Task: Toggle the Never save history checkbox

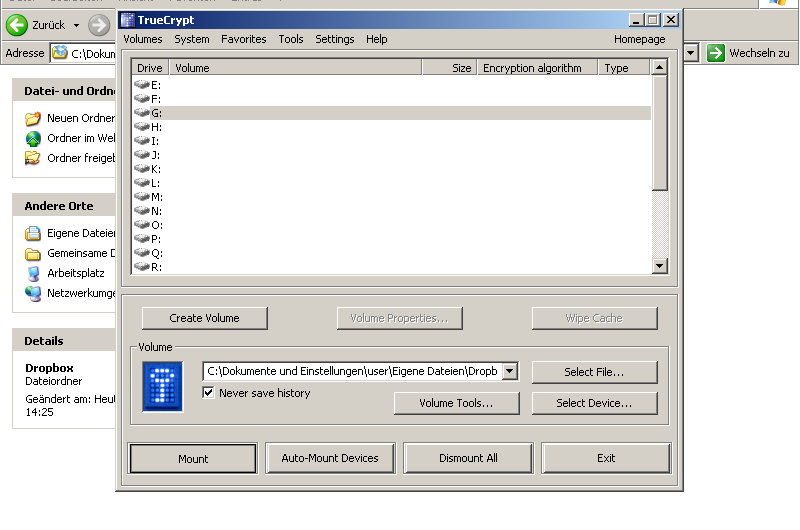Action: point(208,392)
